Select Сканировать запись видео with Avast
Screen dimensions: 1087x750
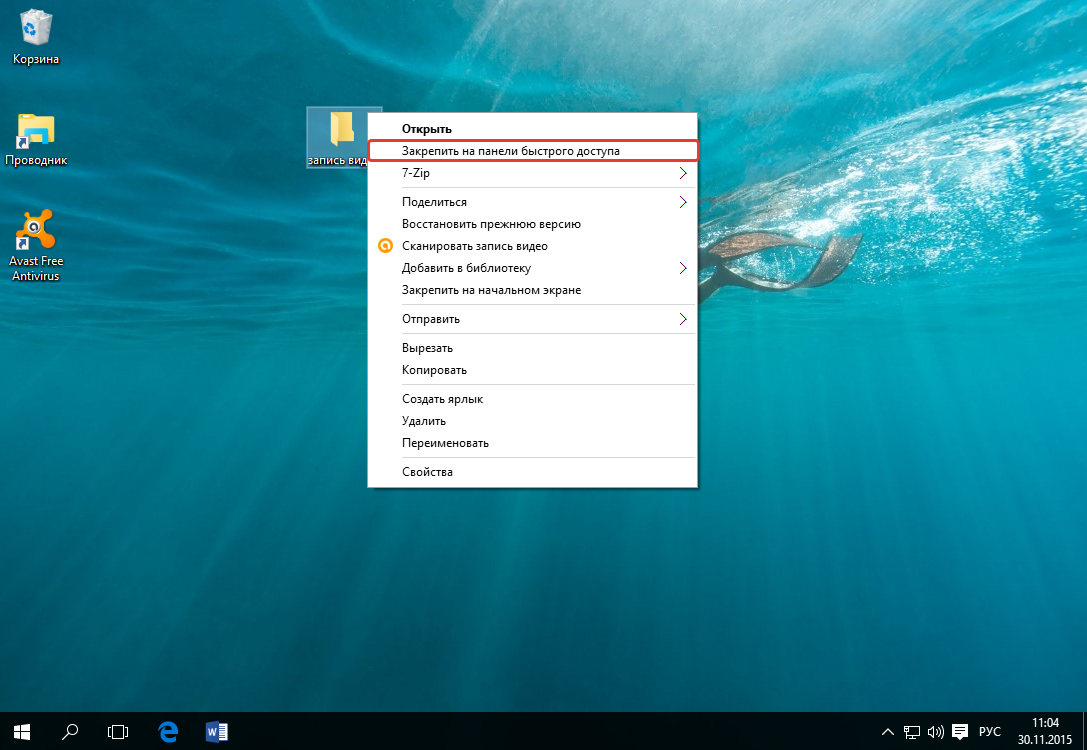pyautogui.click(x=474, y=246)
